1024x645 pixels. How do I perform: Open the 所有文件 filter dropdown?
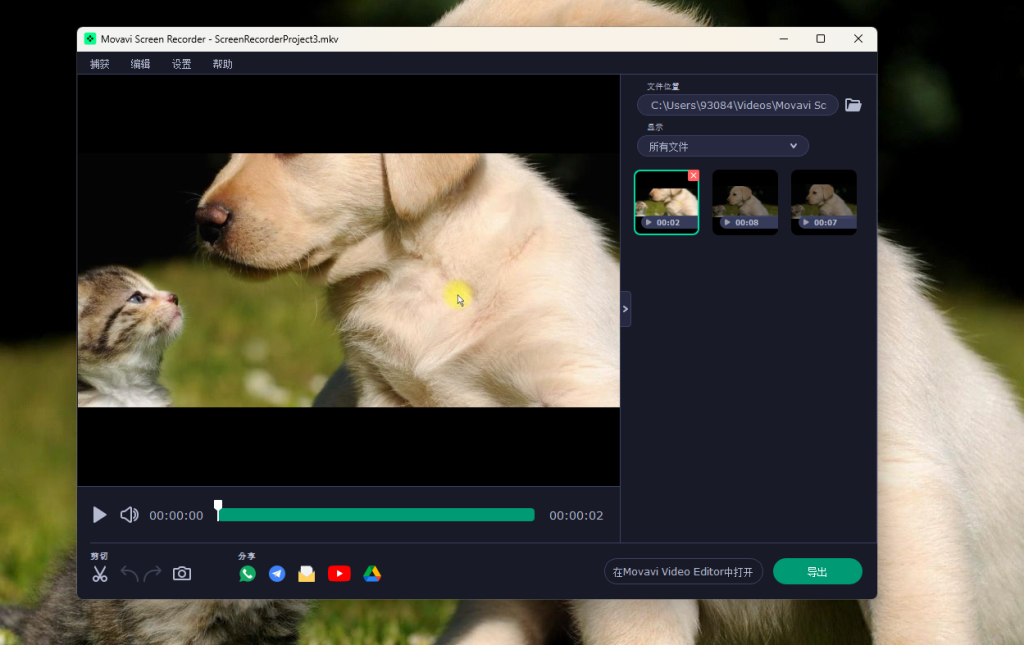click(x=722, y=145)
